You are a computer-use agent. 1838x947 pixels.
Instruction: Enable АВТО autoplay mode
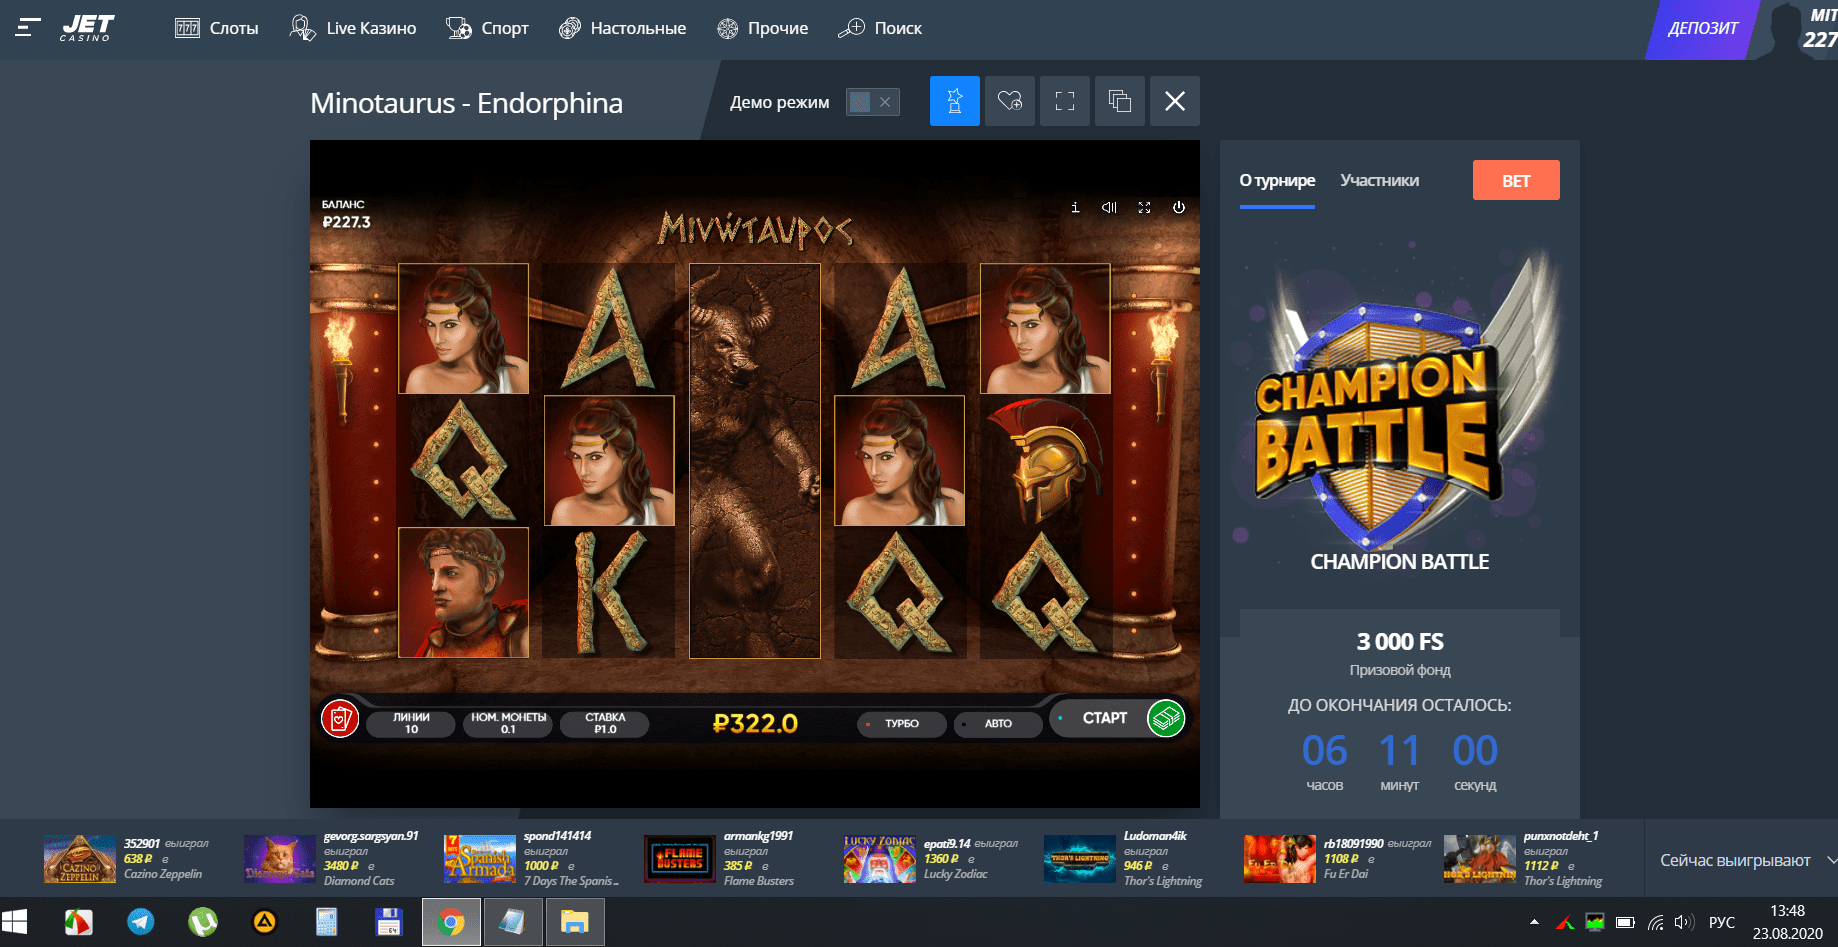tap(998, 723)
